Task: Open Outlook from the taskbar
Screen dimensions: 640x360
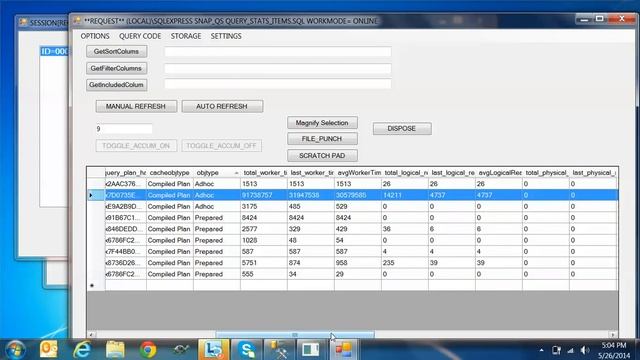Action: (49, 350)
